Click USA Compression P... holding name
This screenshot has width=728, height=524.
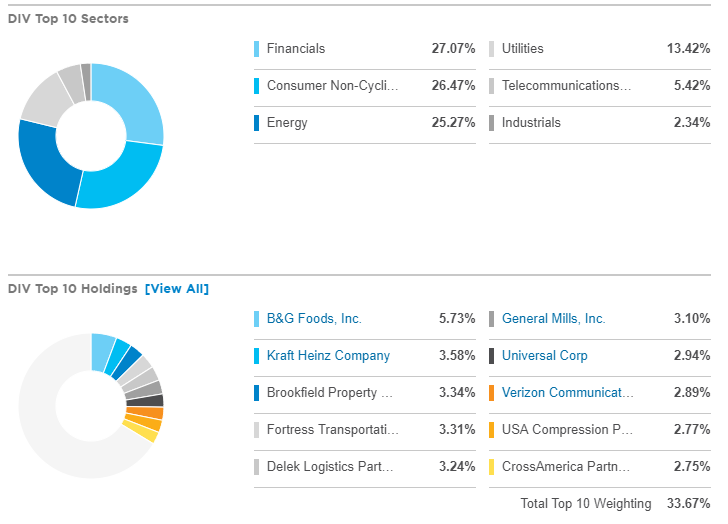coord(567,430)
